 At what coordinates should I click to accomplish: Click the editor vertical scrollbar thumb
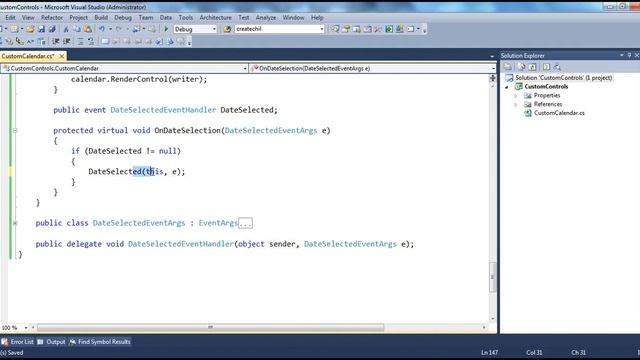point(493,277)
